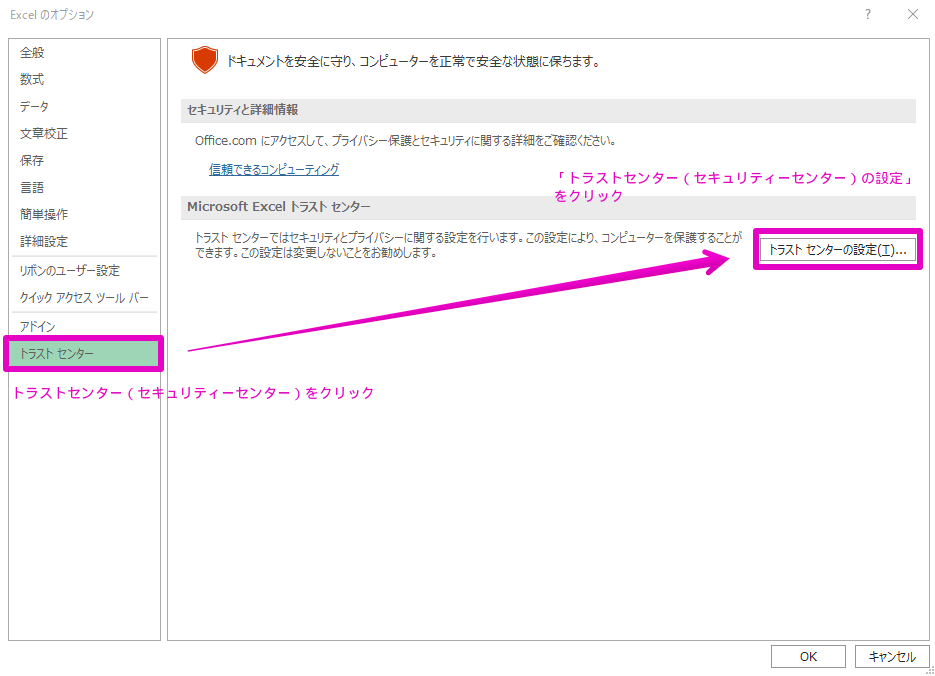Click the help question mark icon
935x676 pixels.
(x=868, y=14)
